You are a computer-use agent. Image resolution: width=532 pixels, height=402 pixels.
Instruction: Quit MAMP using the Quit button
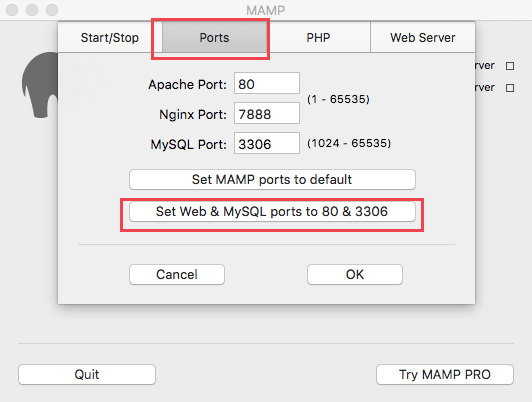click(x=87, y=375)
